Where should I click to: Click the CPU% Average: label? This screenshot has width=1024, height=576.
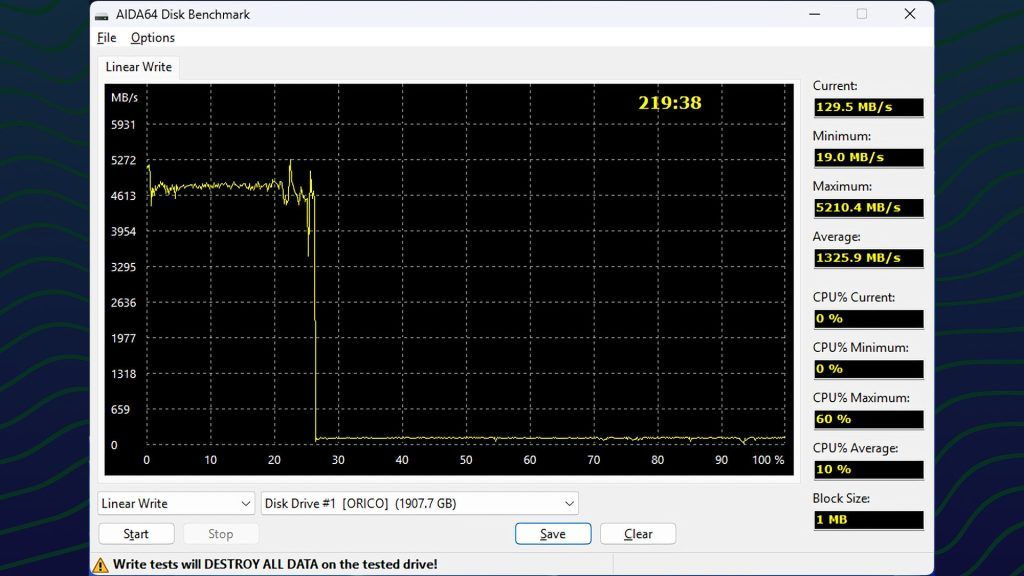(855, 448)
